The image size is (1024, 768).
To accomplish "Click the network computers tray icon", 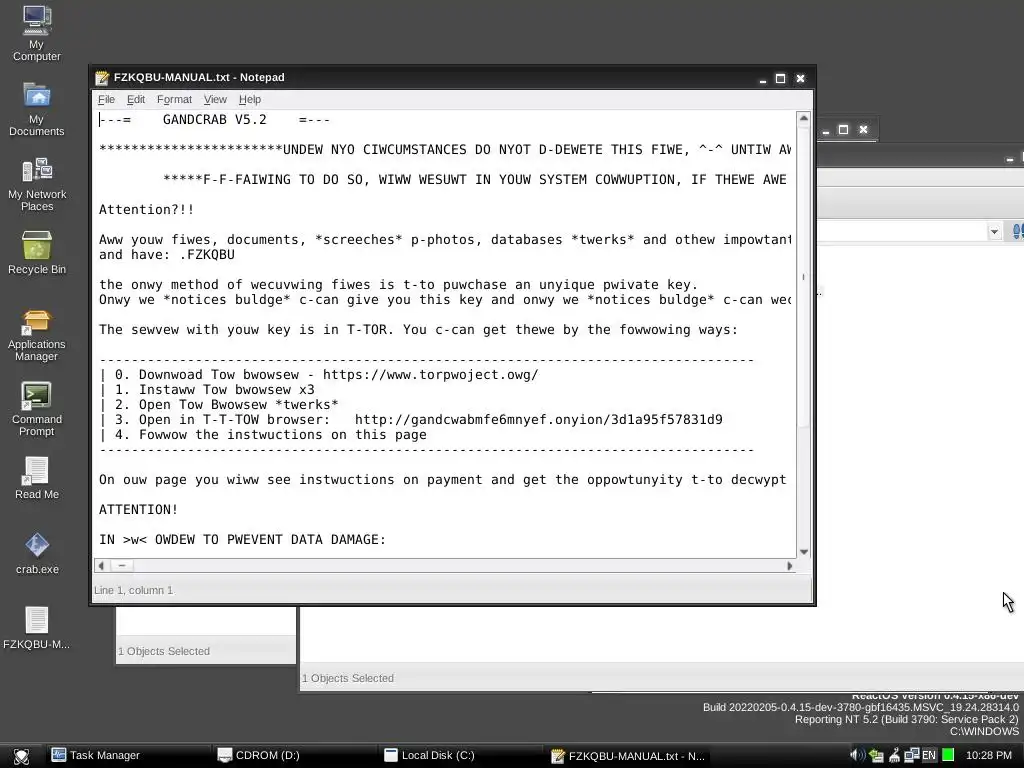I will [x=912, y=756].
